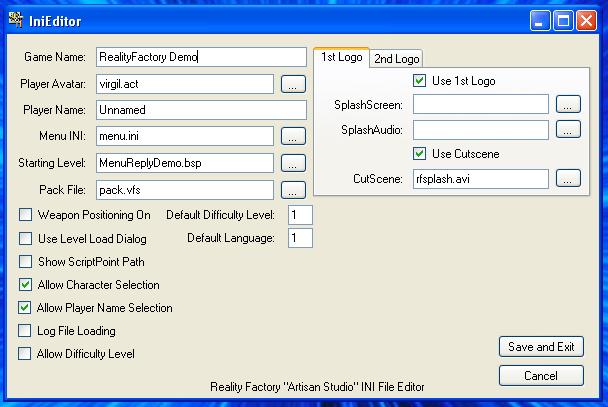
Task: Click the Player Name input field
Action: tap(201, 110)
